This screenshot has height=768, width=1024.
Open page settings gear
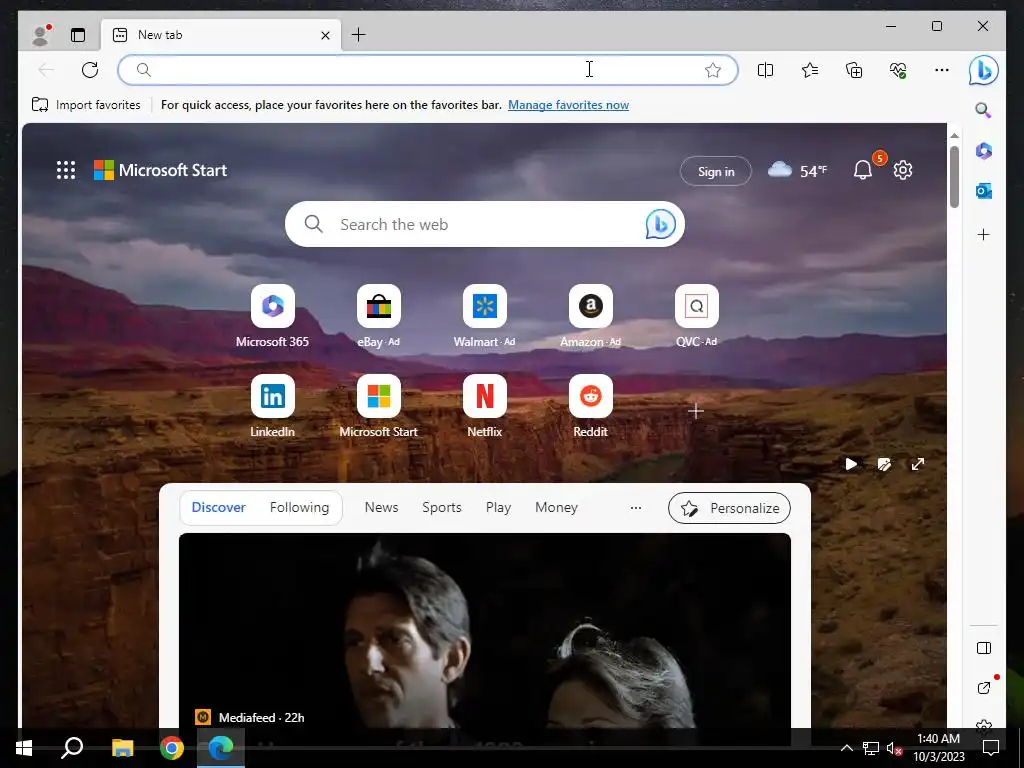(x=903, y=170)
